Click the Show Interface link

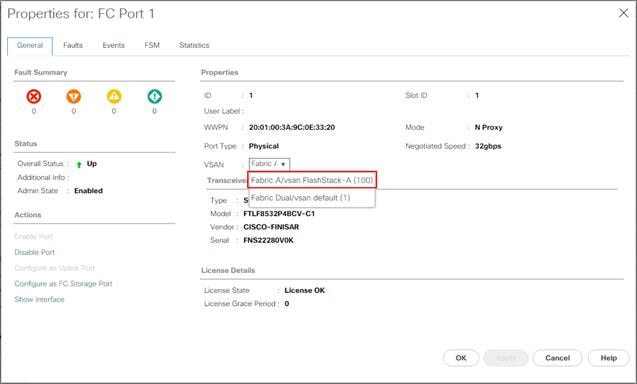pos(39,299)
